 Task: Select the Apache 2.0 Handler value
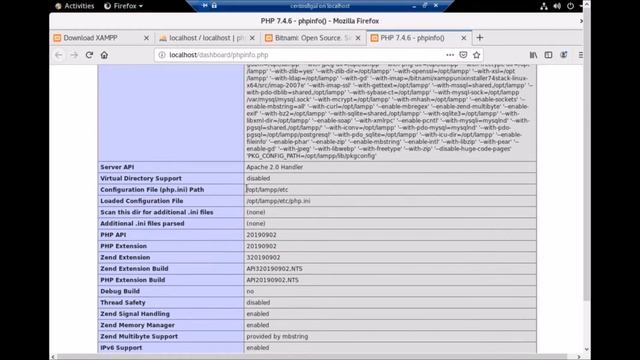click(274, 167)
